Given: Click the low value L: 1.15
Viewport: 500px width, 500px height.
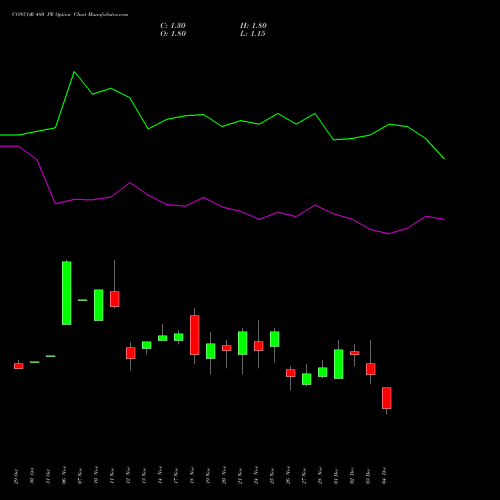Looking at the screenshot, I should point(253,34).
